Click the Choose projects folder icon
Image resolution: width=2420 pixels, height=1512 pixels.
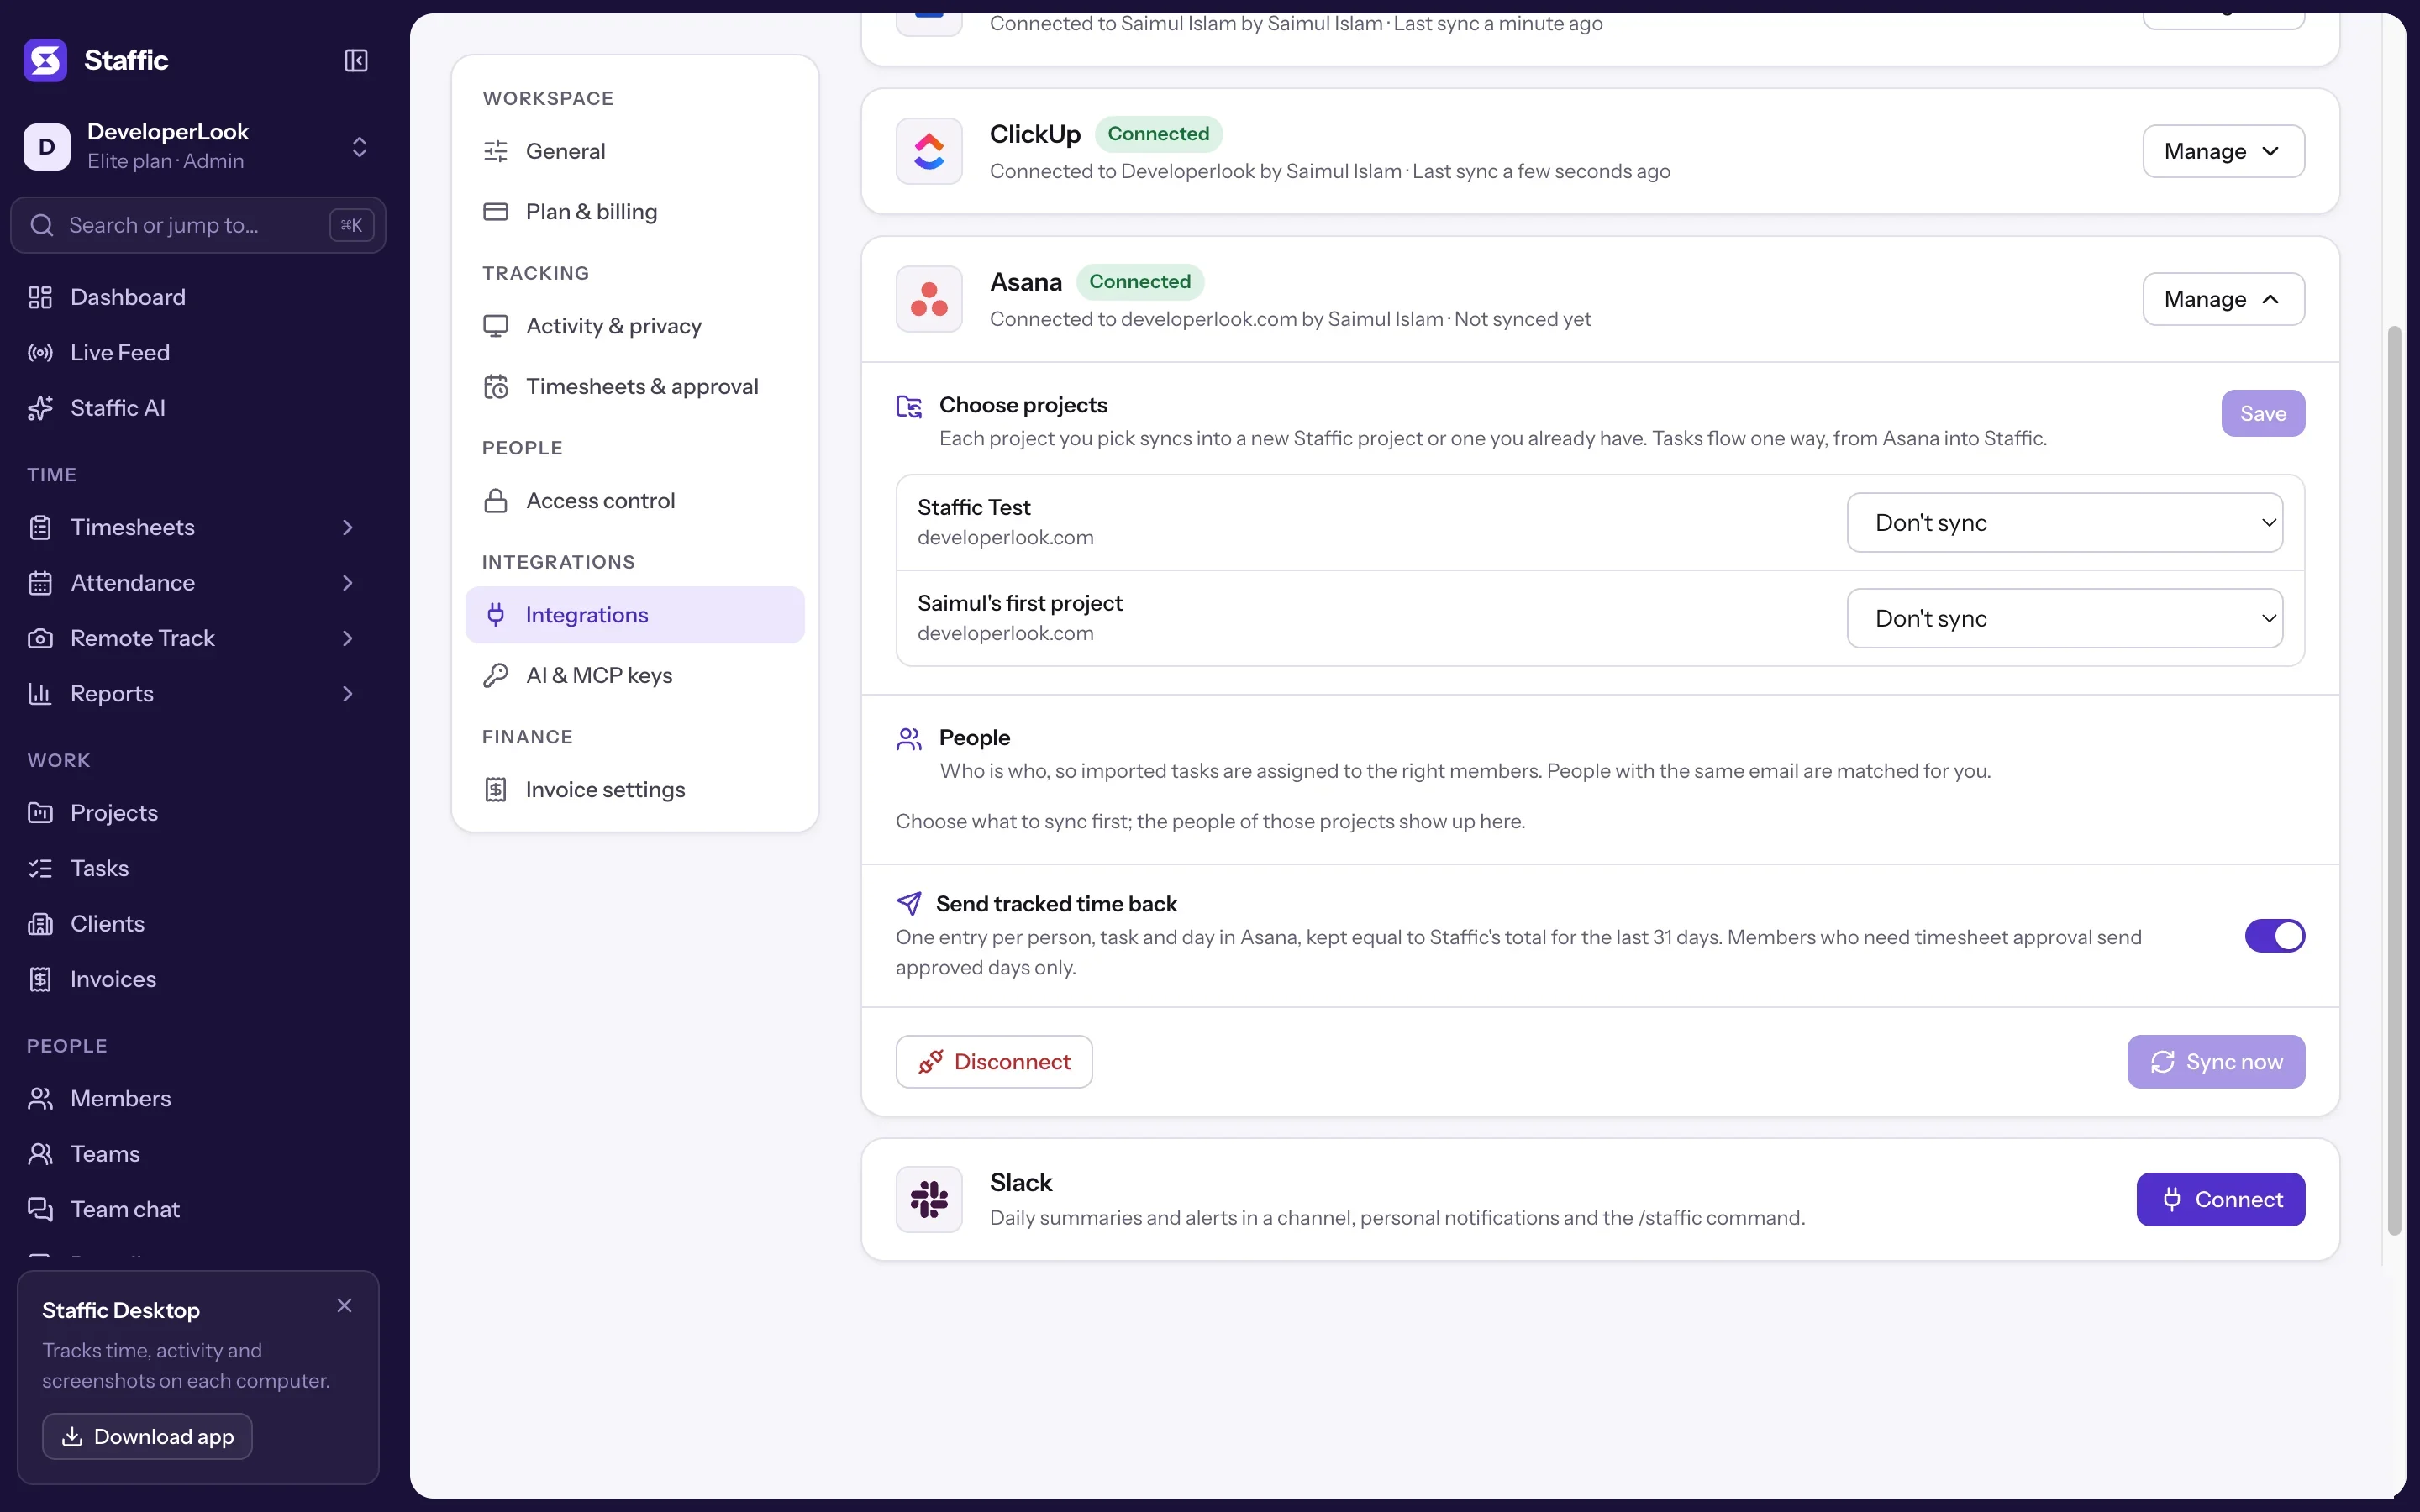click(x=909, y=406)
